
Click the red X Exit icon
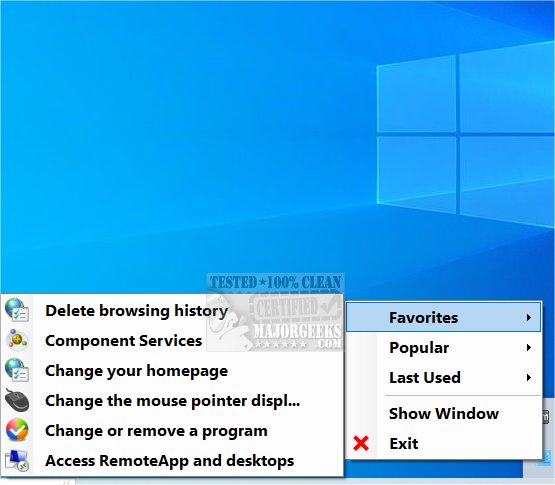click(x=361, y=443)
